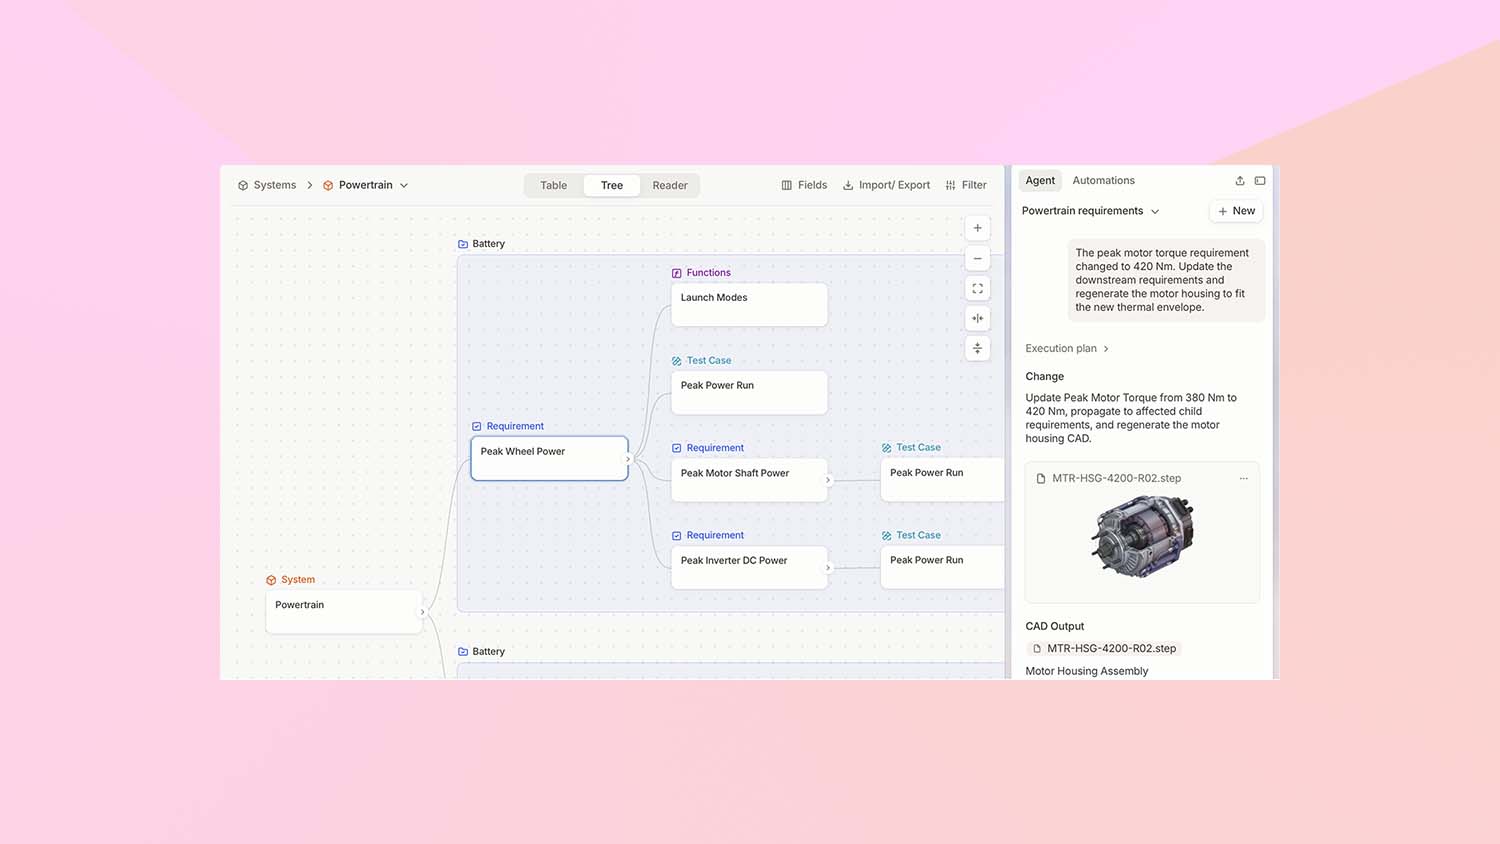Open the Powertrain breadcrumb dropdown chevron

404,185
